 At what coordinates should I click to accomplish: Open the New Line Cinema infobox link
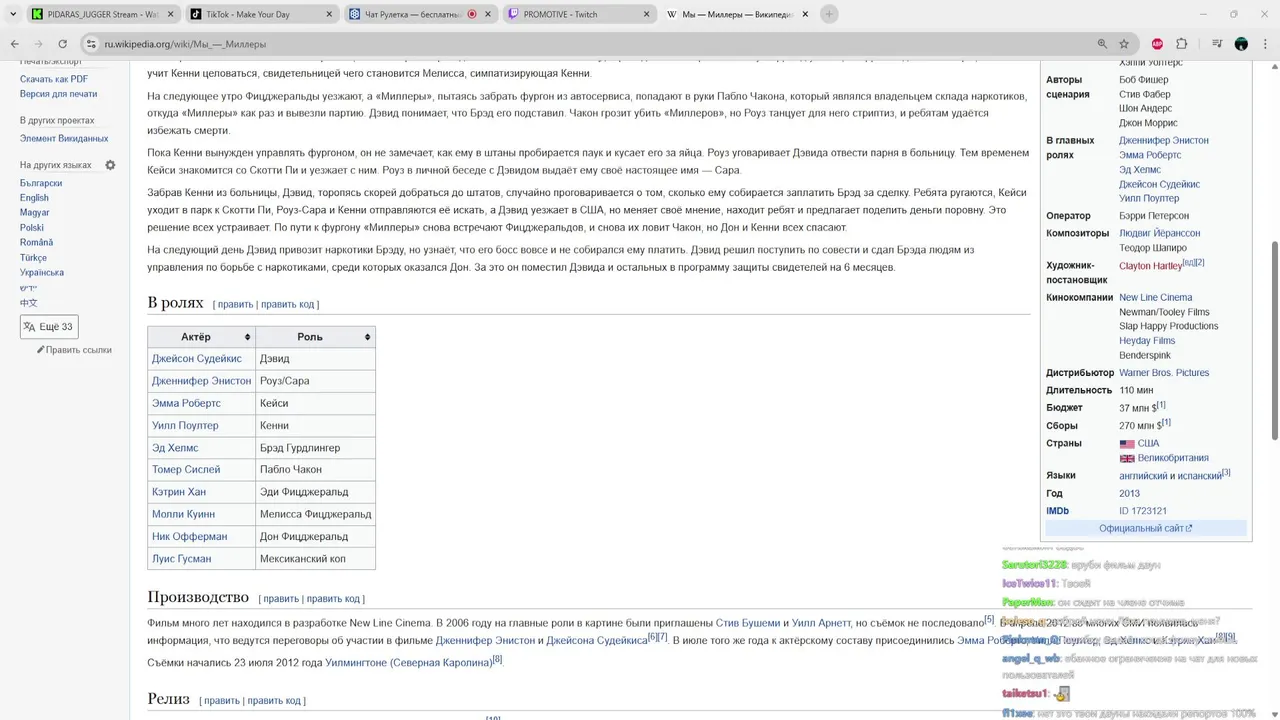(x=1155, y=298)
